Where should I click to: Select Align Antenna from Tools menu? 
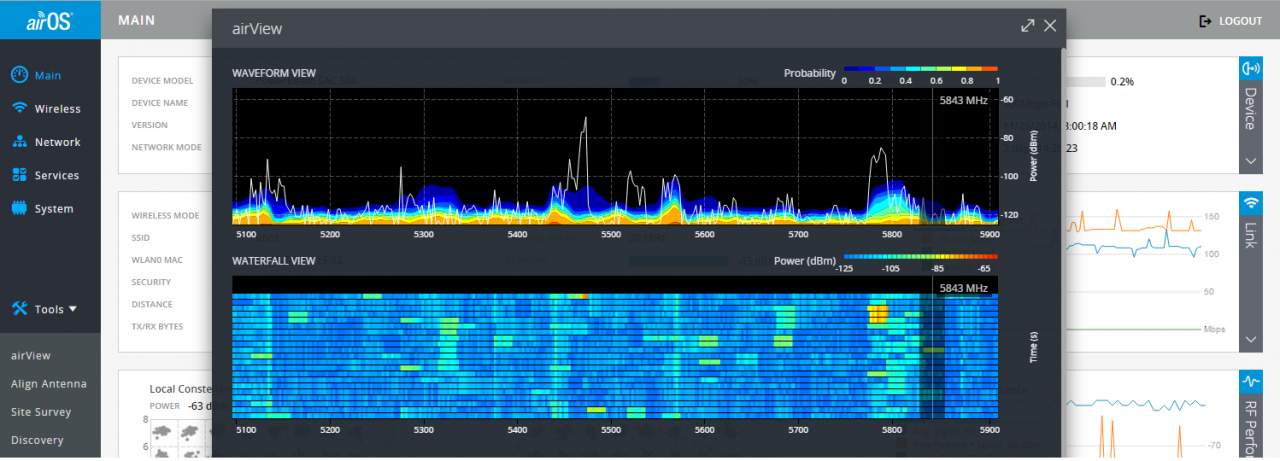(x=49, y=384)
